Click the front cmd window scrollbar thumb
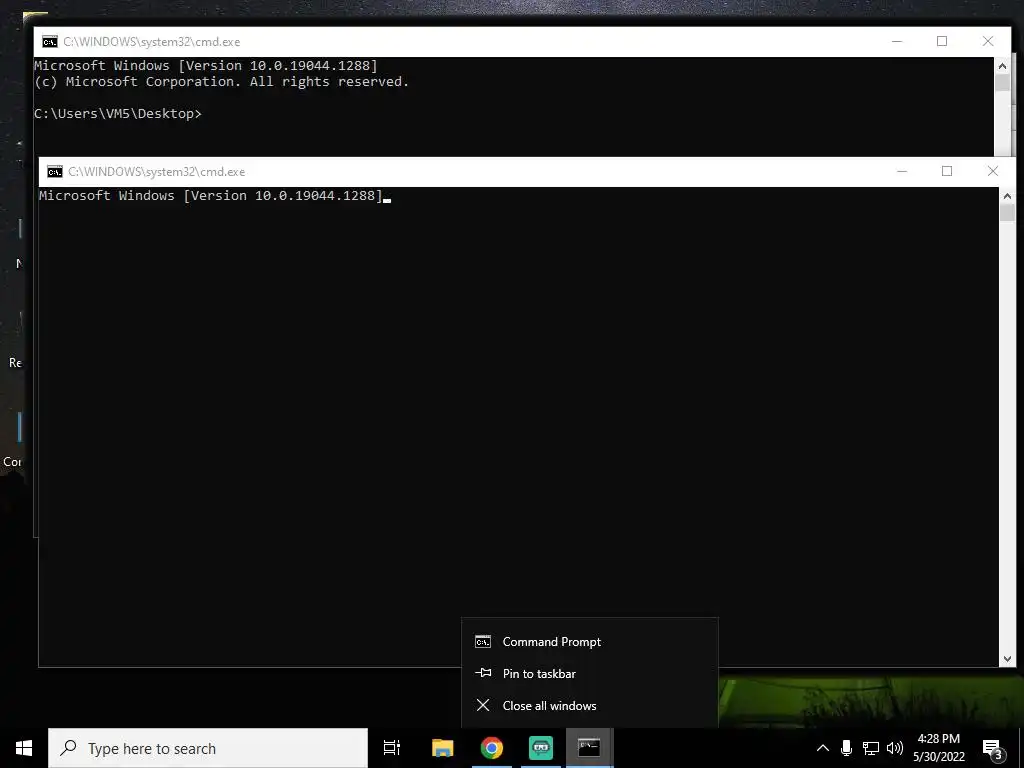Viewport: 1024px width, 768px height. click(x=1007, y=213)
